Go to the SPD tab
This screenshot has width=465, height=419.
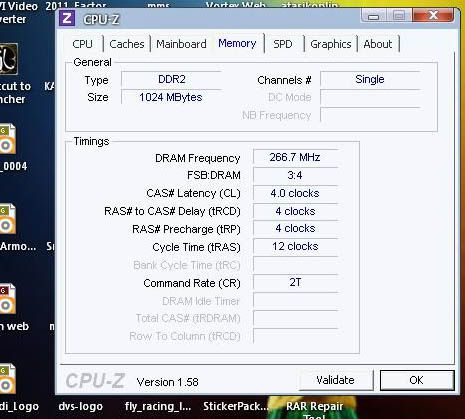(x=283, y=44)
